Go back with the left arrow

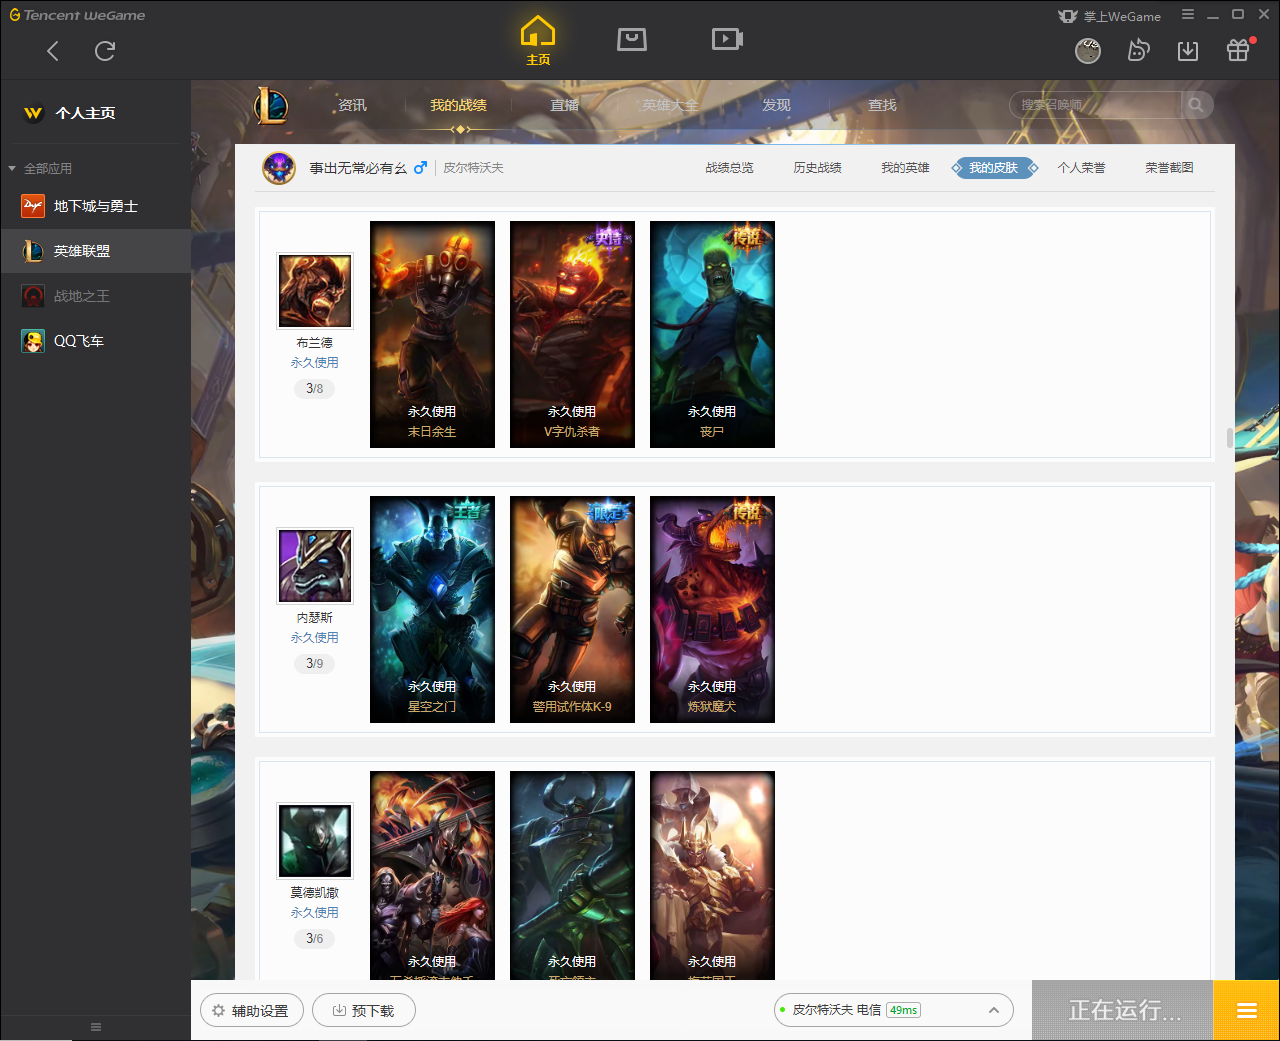pyautogui.click(x=53, y=51)
